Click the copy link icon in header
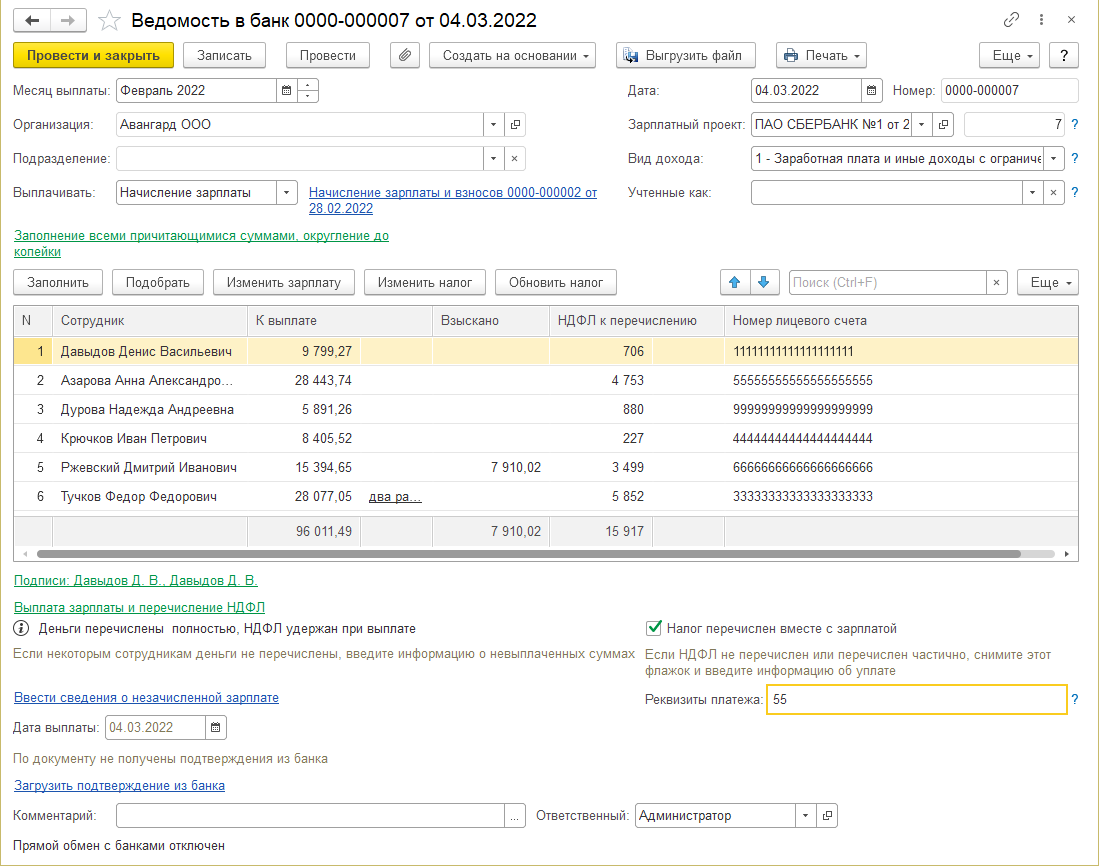Screen dimensions: 1099x866 coord(1013,21)
